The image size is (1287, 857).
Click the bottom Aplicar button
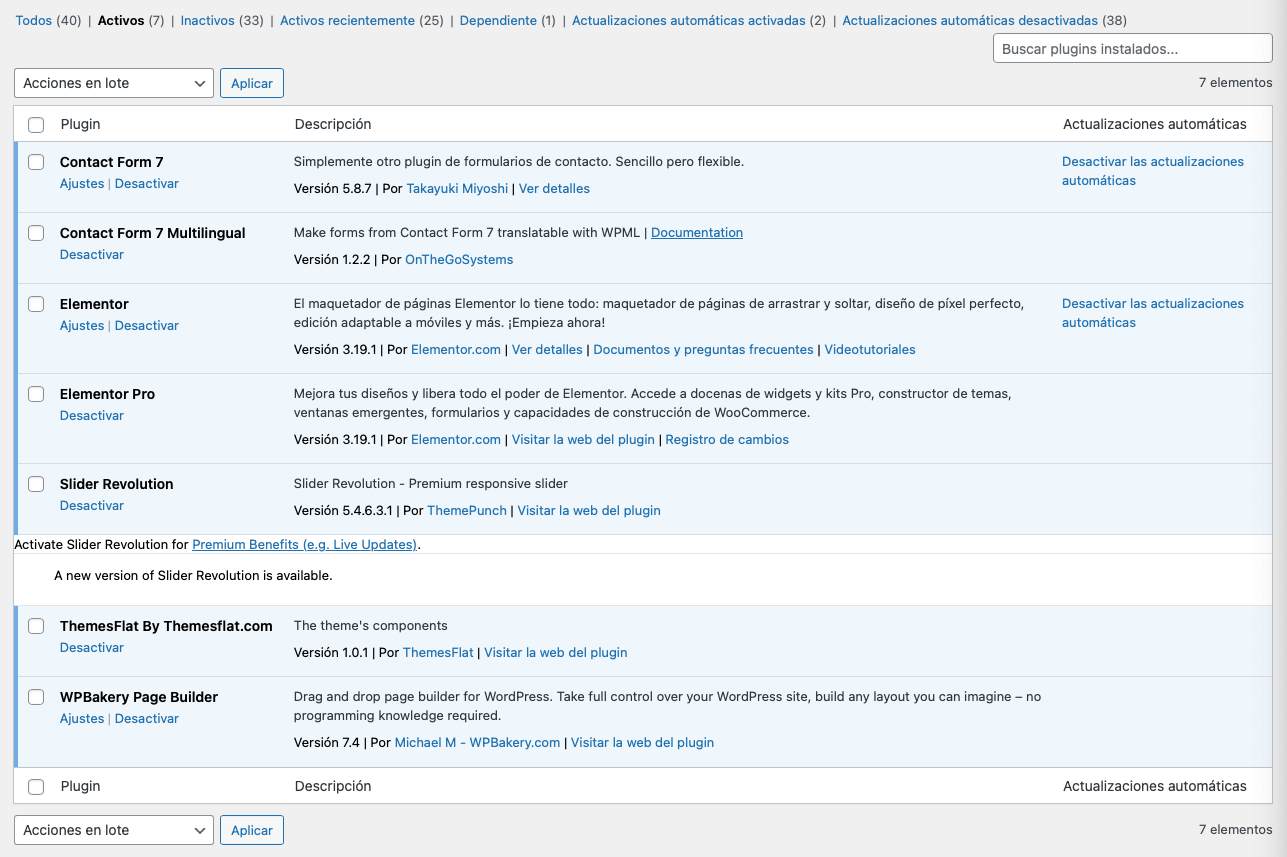tap(252, 830)
